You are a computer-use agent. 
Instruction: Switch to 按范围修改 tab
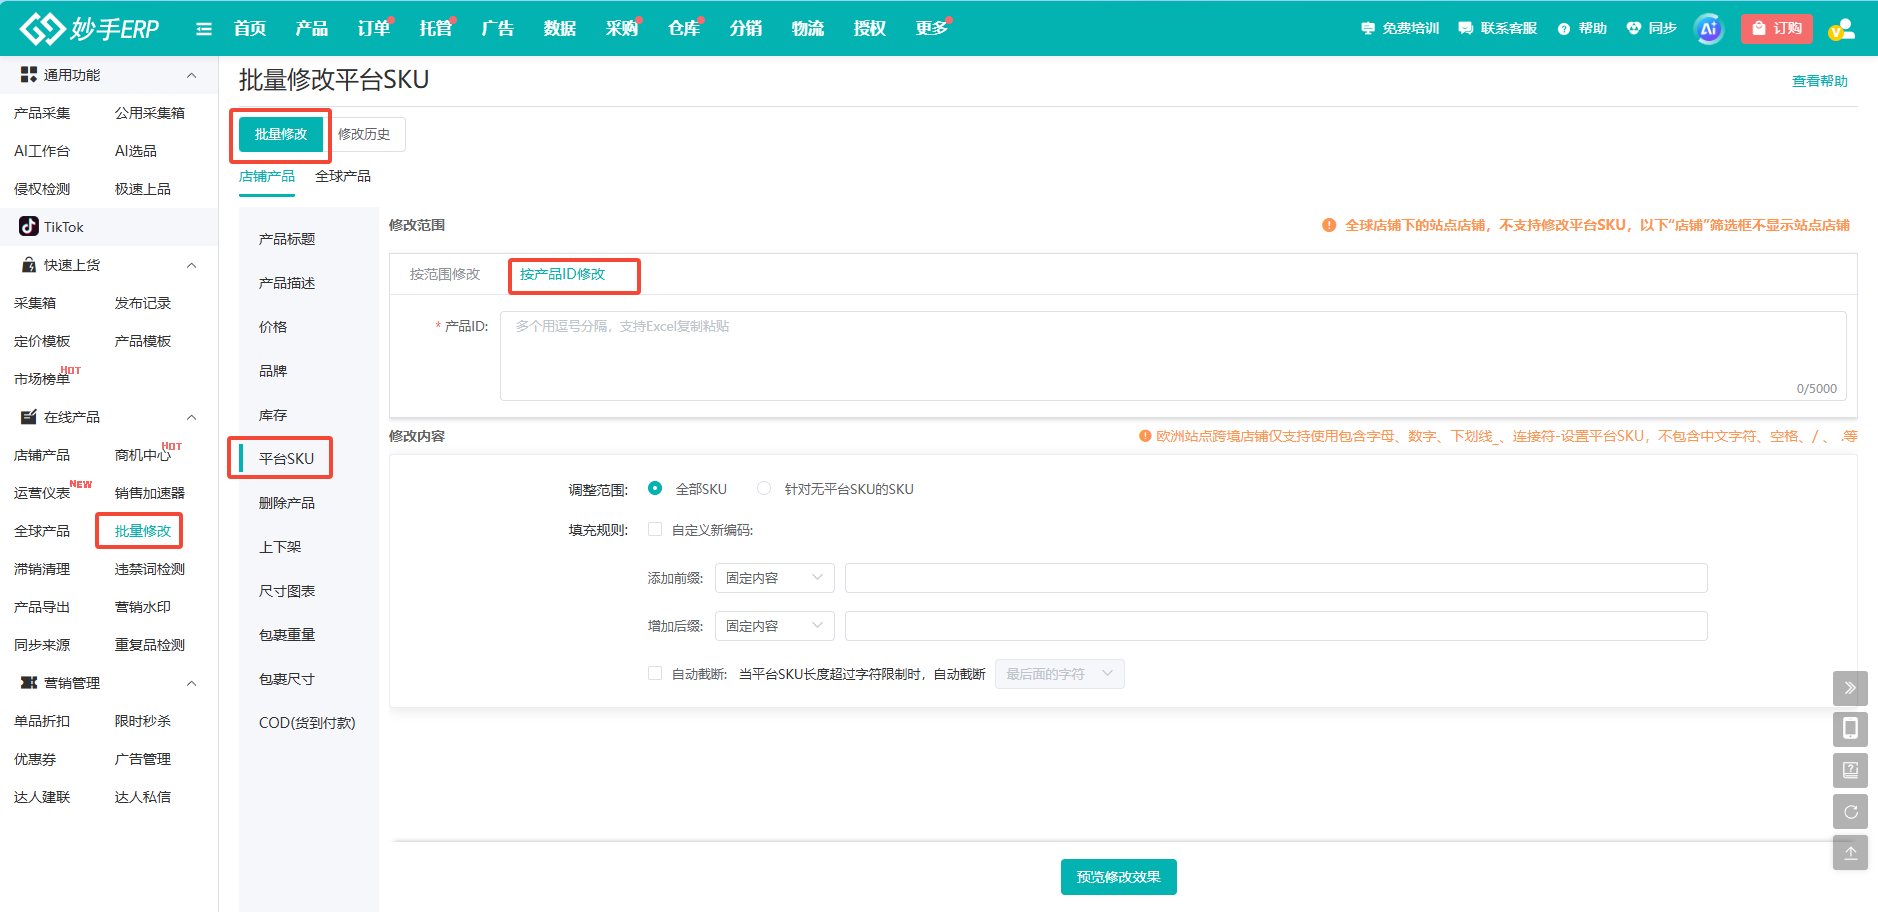pos(445,274)
